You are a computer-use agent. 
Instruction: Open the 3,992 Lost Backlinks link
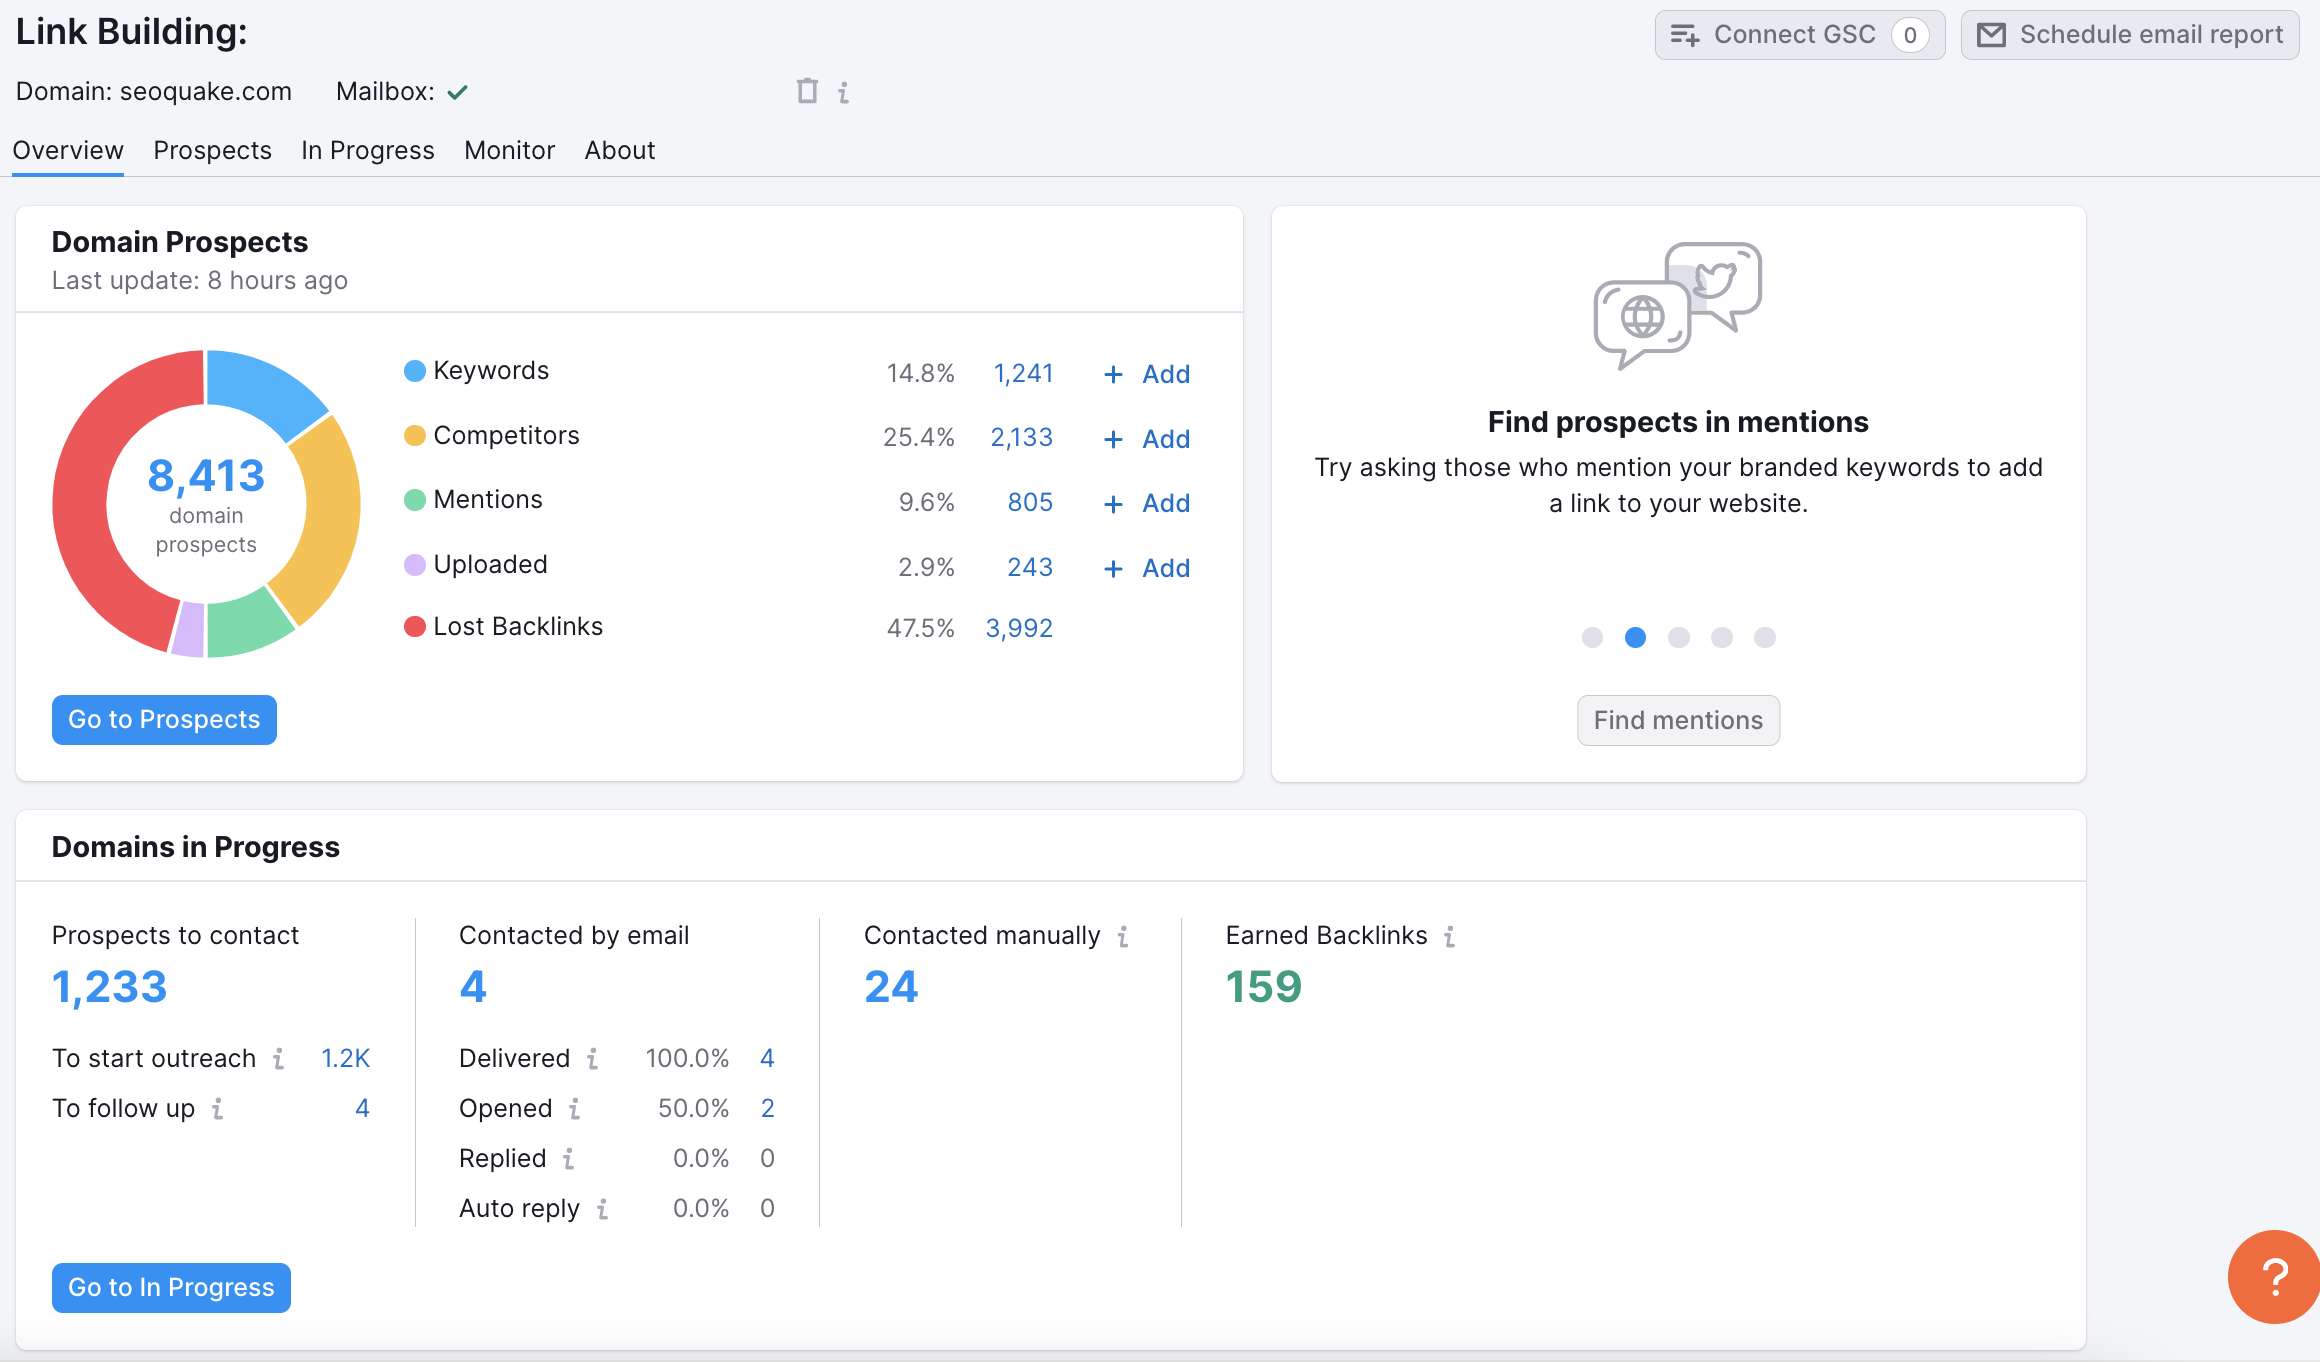coord(1019,627)
